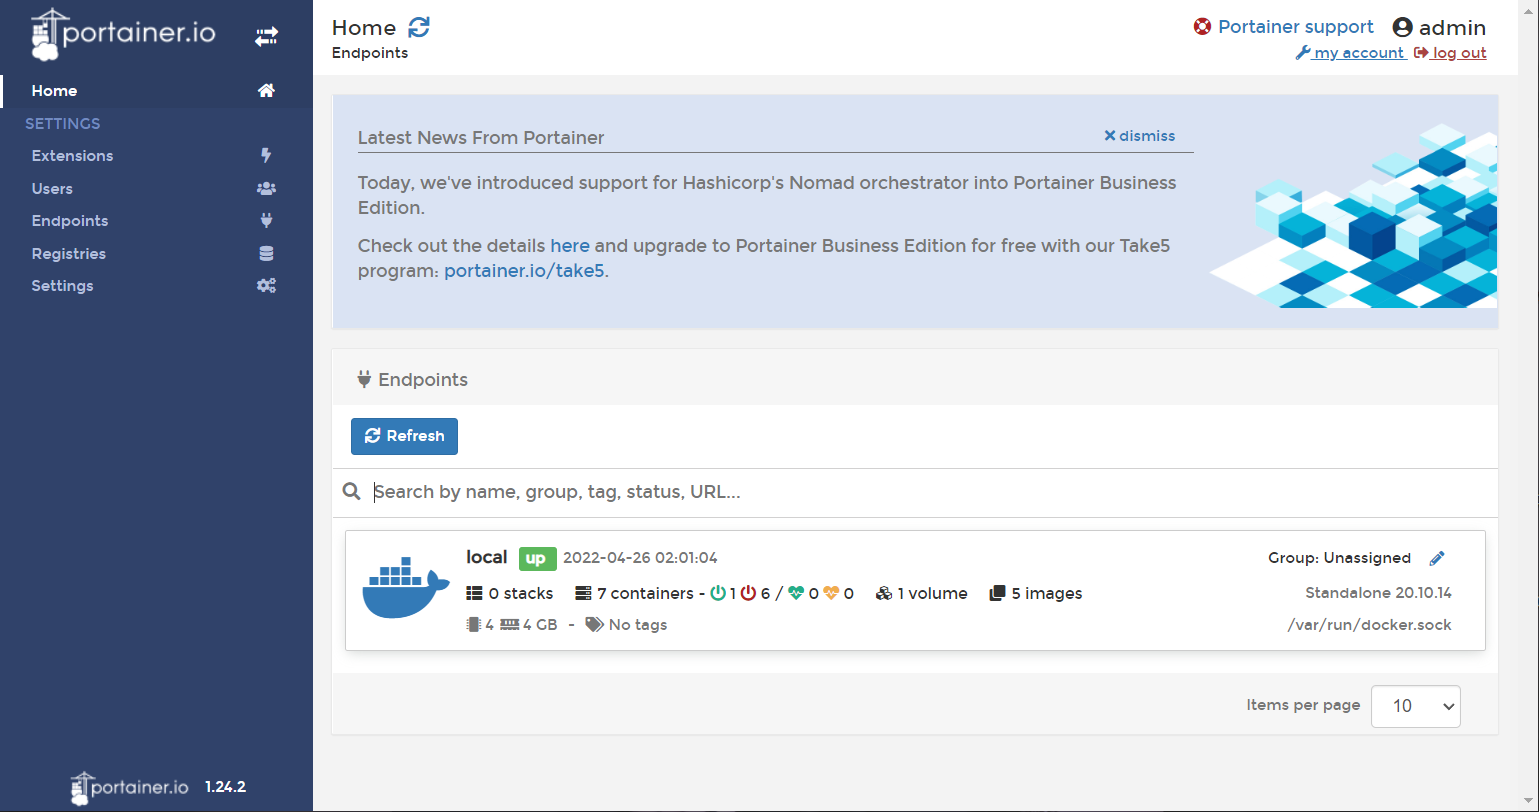
Task: Click the Settings gears icon
Action: click(266, 286)
